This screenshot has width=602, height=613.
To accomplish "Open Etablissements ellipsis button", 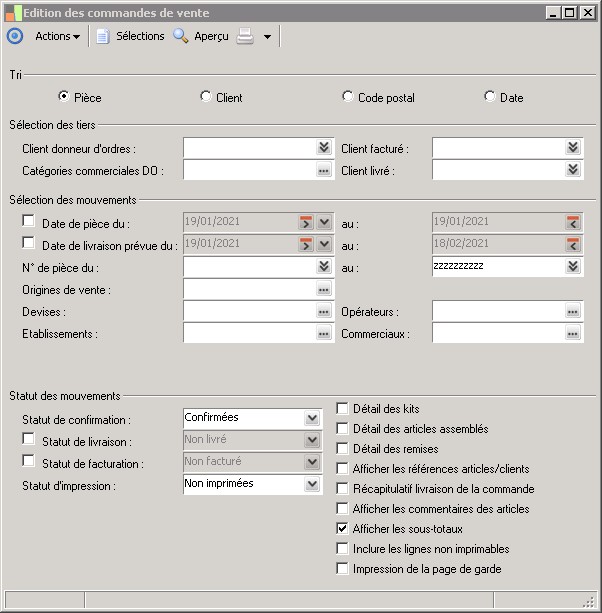I will coord(324,333).
